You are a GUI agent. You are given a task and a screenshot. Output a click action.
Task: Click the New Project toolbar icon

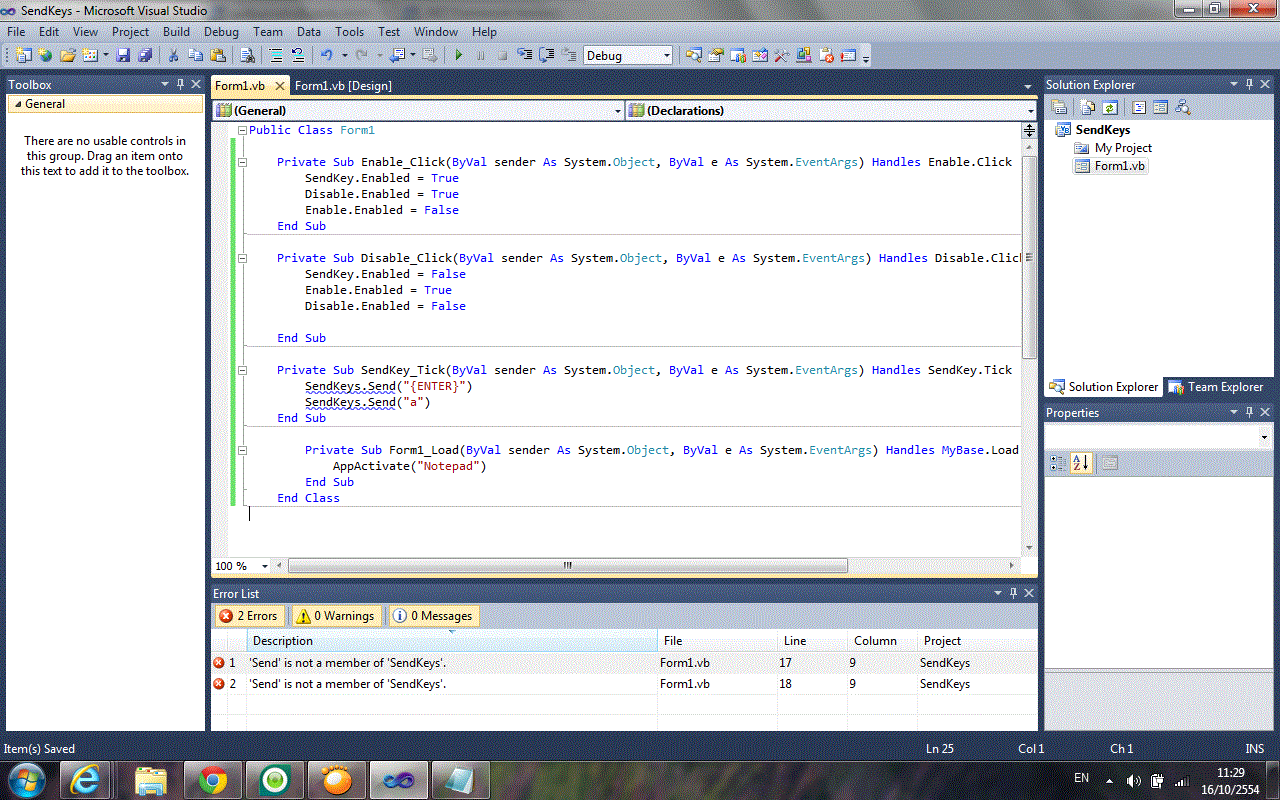[x=23, y=56]
